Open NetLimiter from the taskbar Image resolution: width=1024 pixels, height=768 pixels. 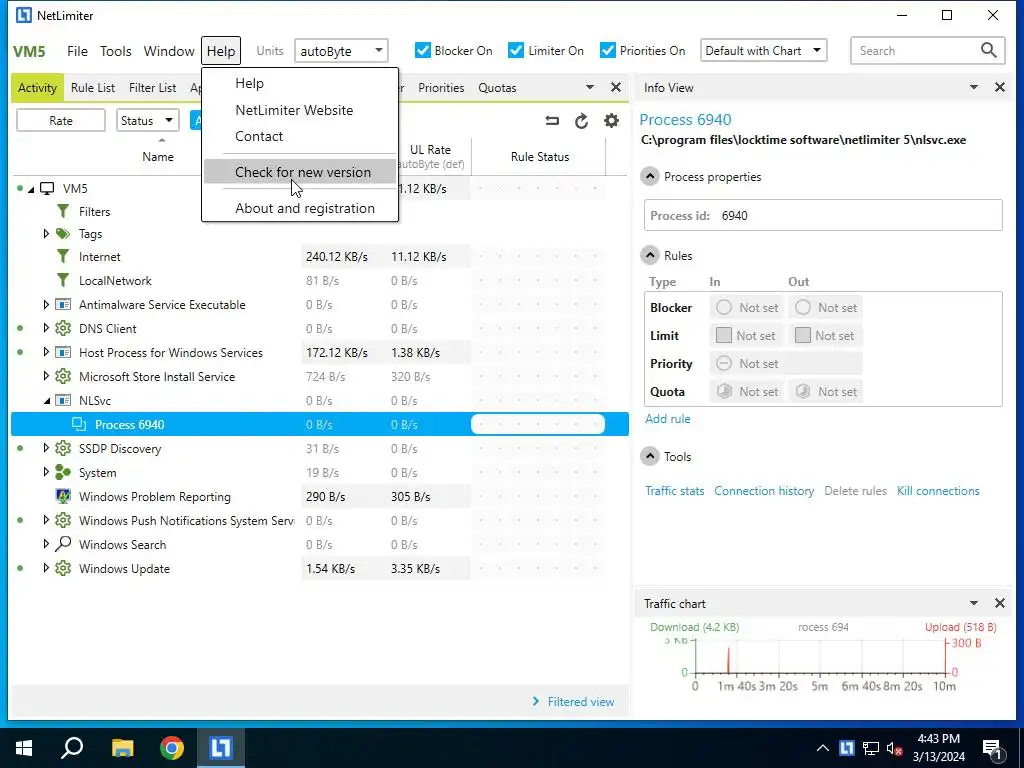pyautogui.click(x=220, y=748)
